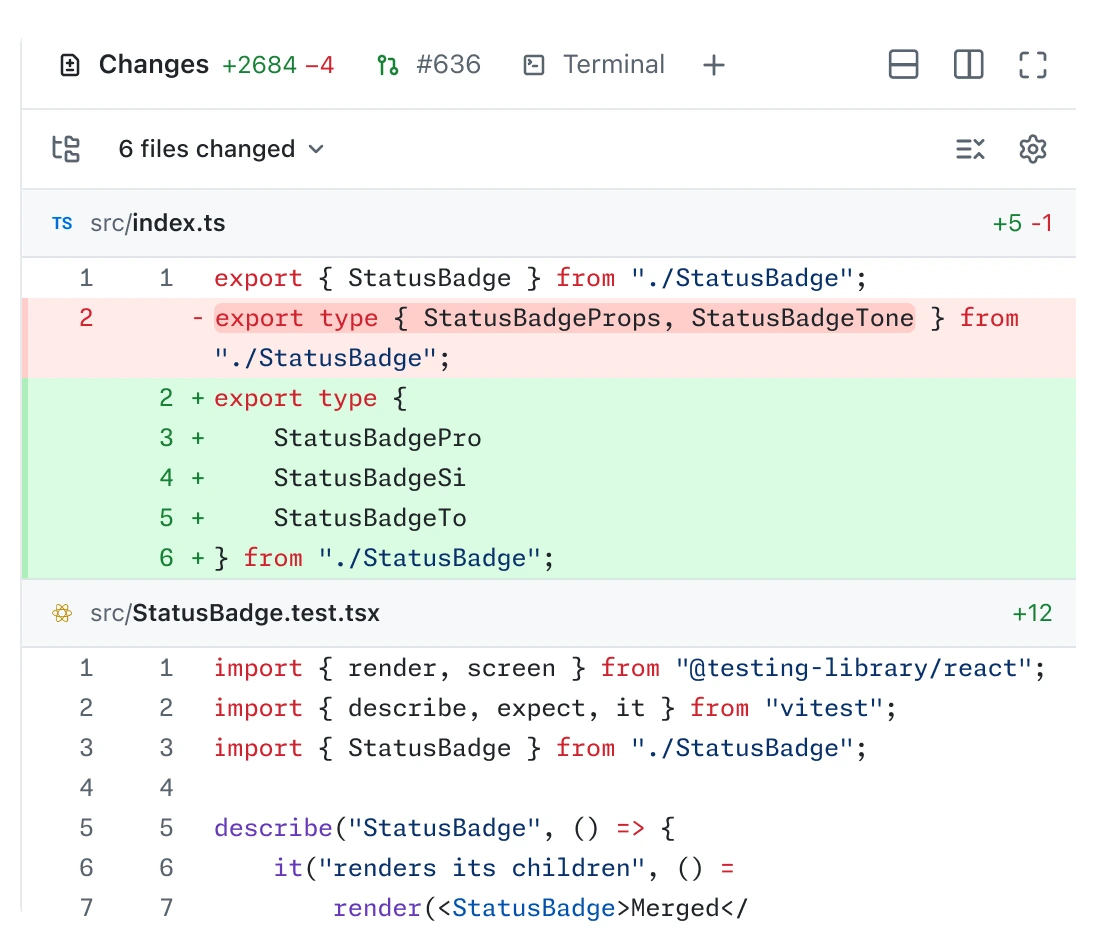Open pull request #636 tab
The height and width of the screenshot is (948, 1098).
[x=429, y=65]
